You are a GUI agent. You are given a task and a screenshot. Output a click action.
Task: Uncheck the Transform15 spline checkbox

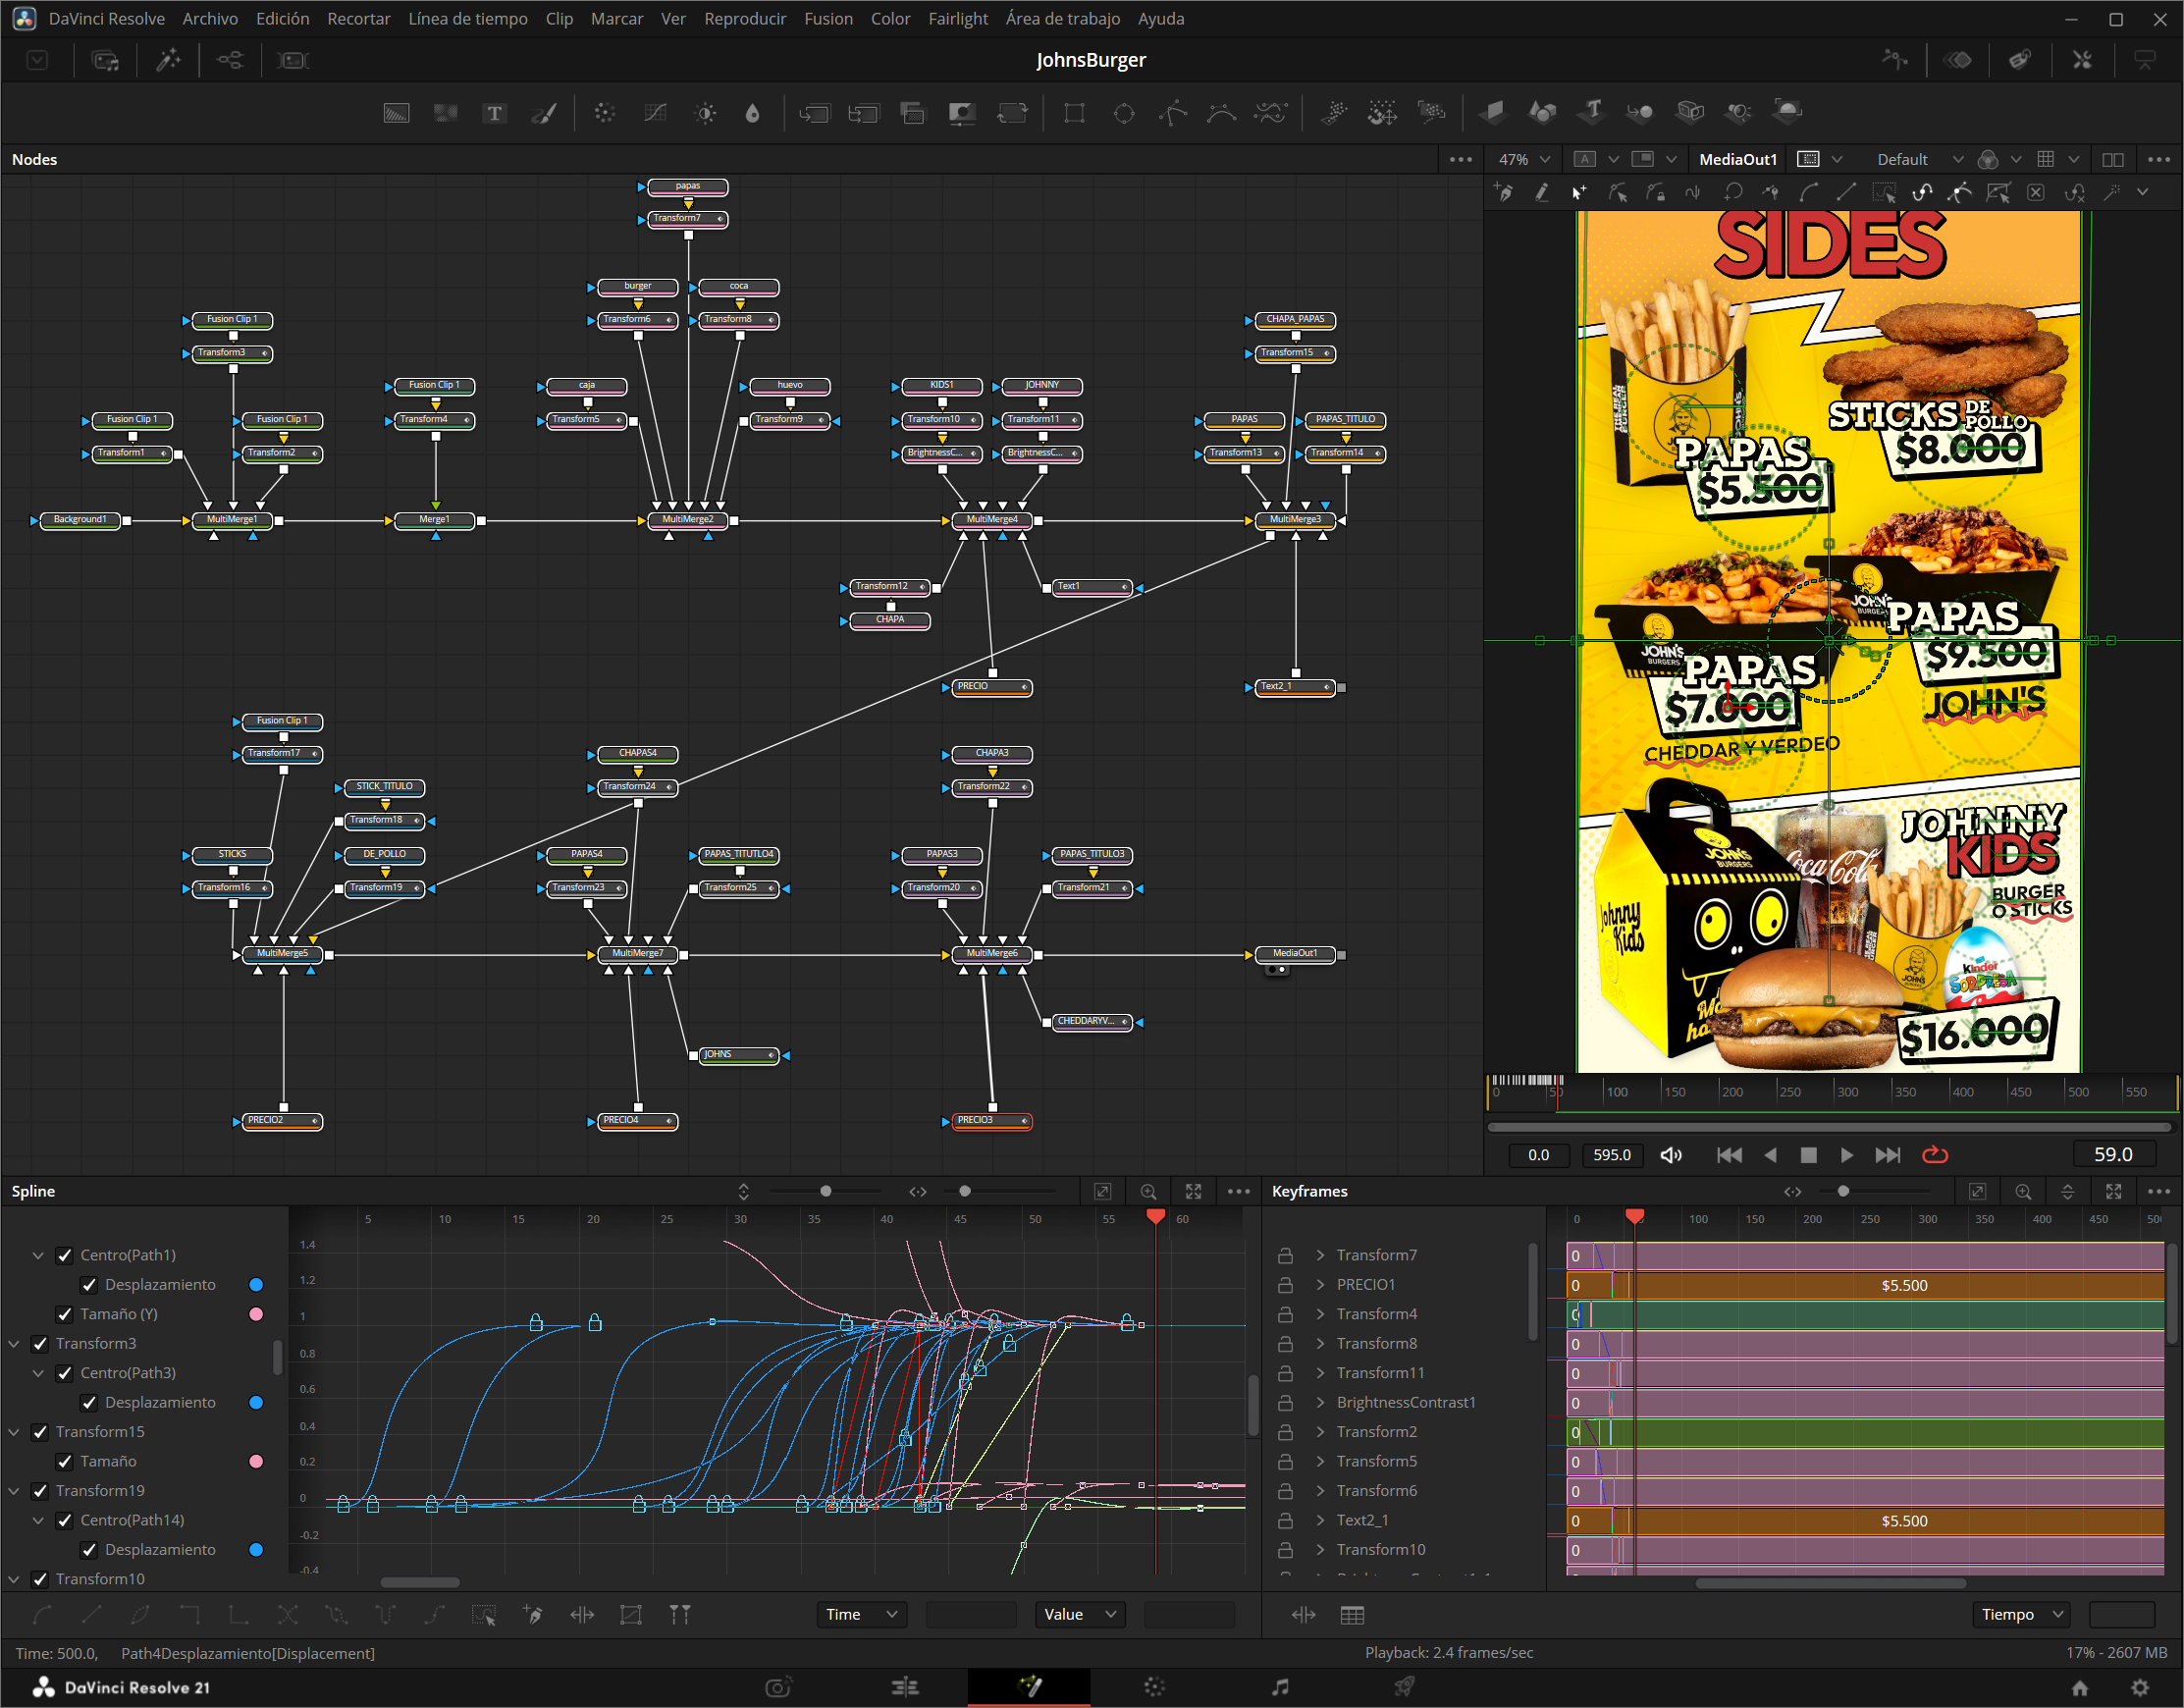(40, 1432)
